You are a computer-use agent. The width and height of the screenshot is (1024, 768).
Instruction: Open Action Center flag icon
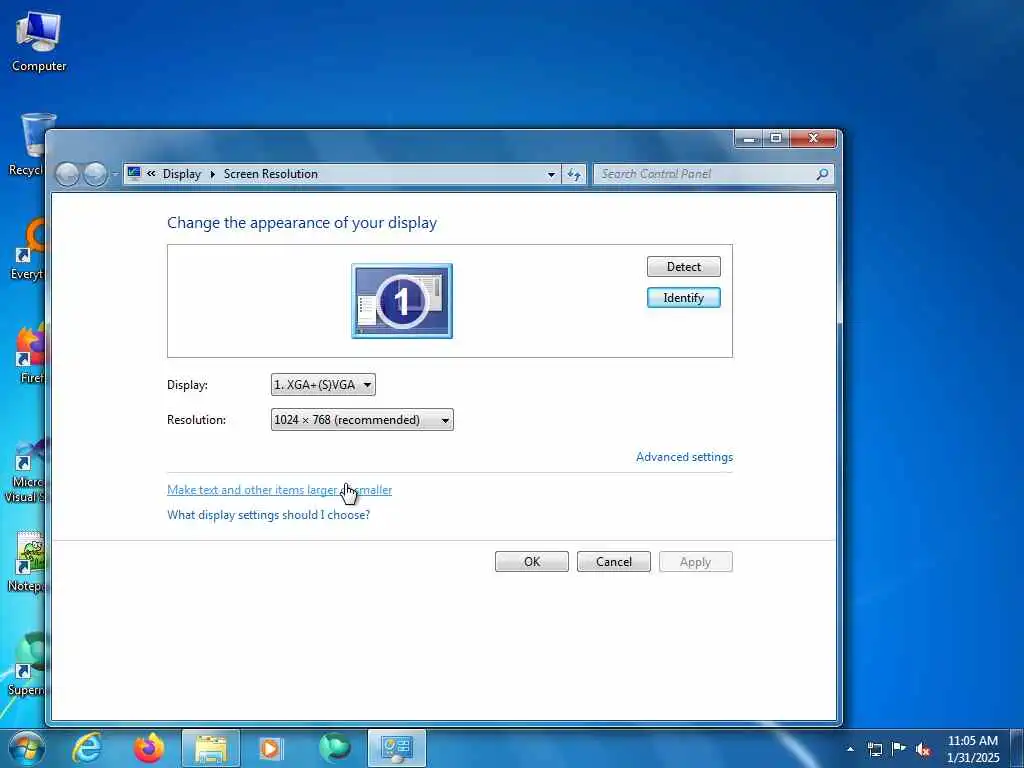point(899,749)
